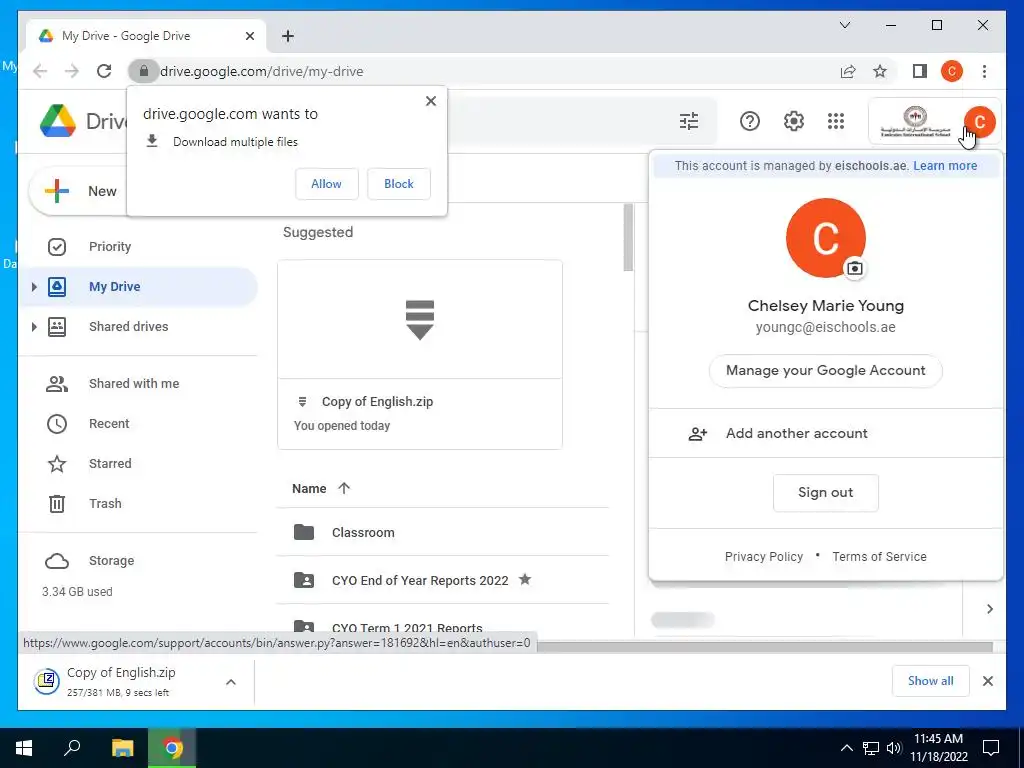The image size is (1024, 768).
Task: Click the taskbar clock showing 11:45 AM
Action: tap(938, 748)
